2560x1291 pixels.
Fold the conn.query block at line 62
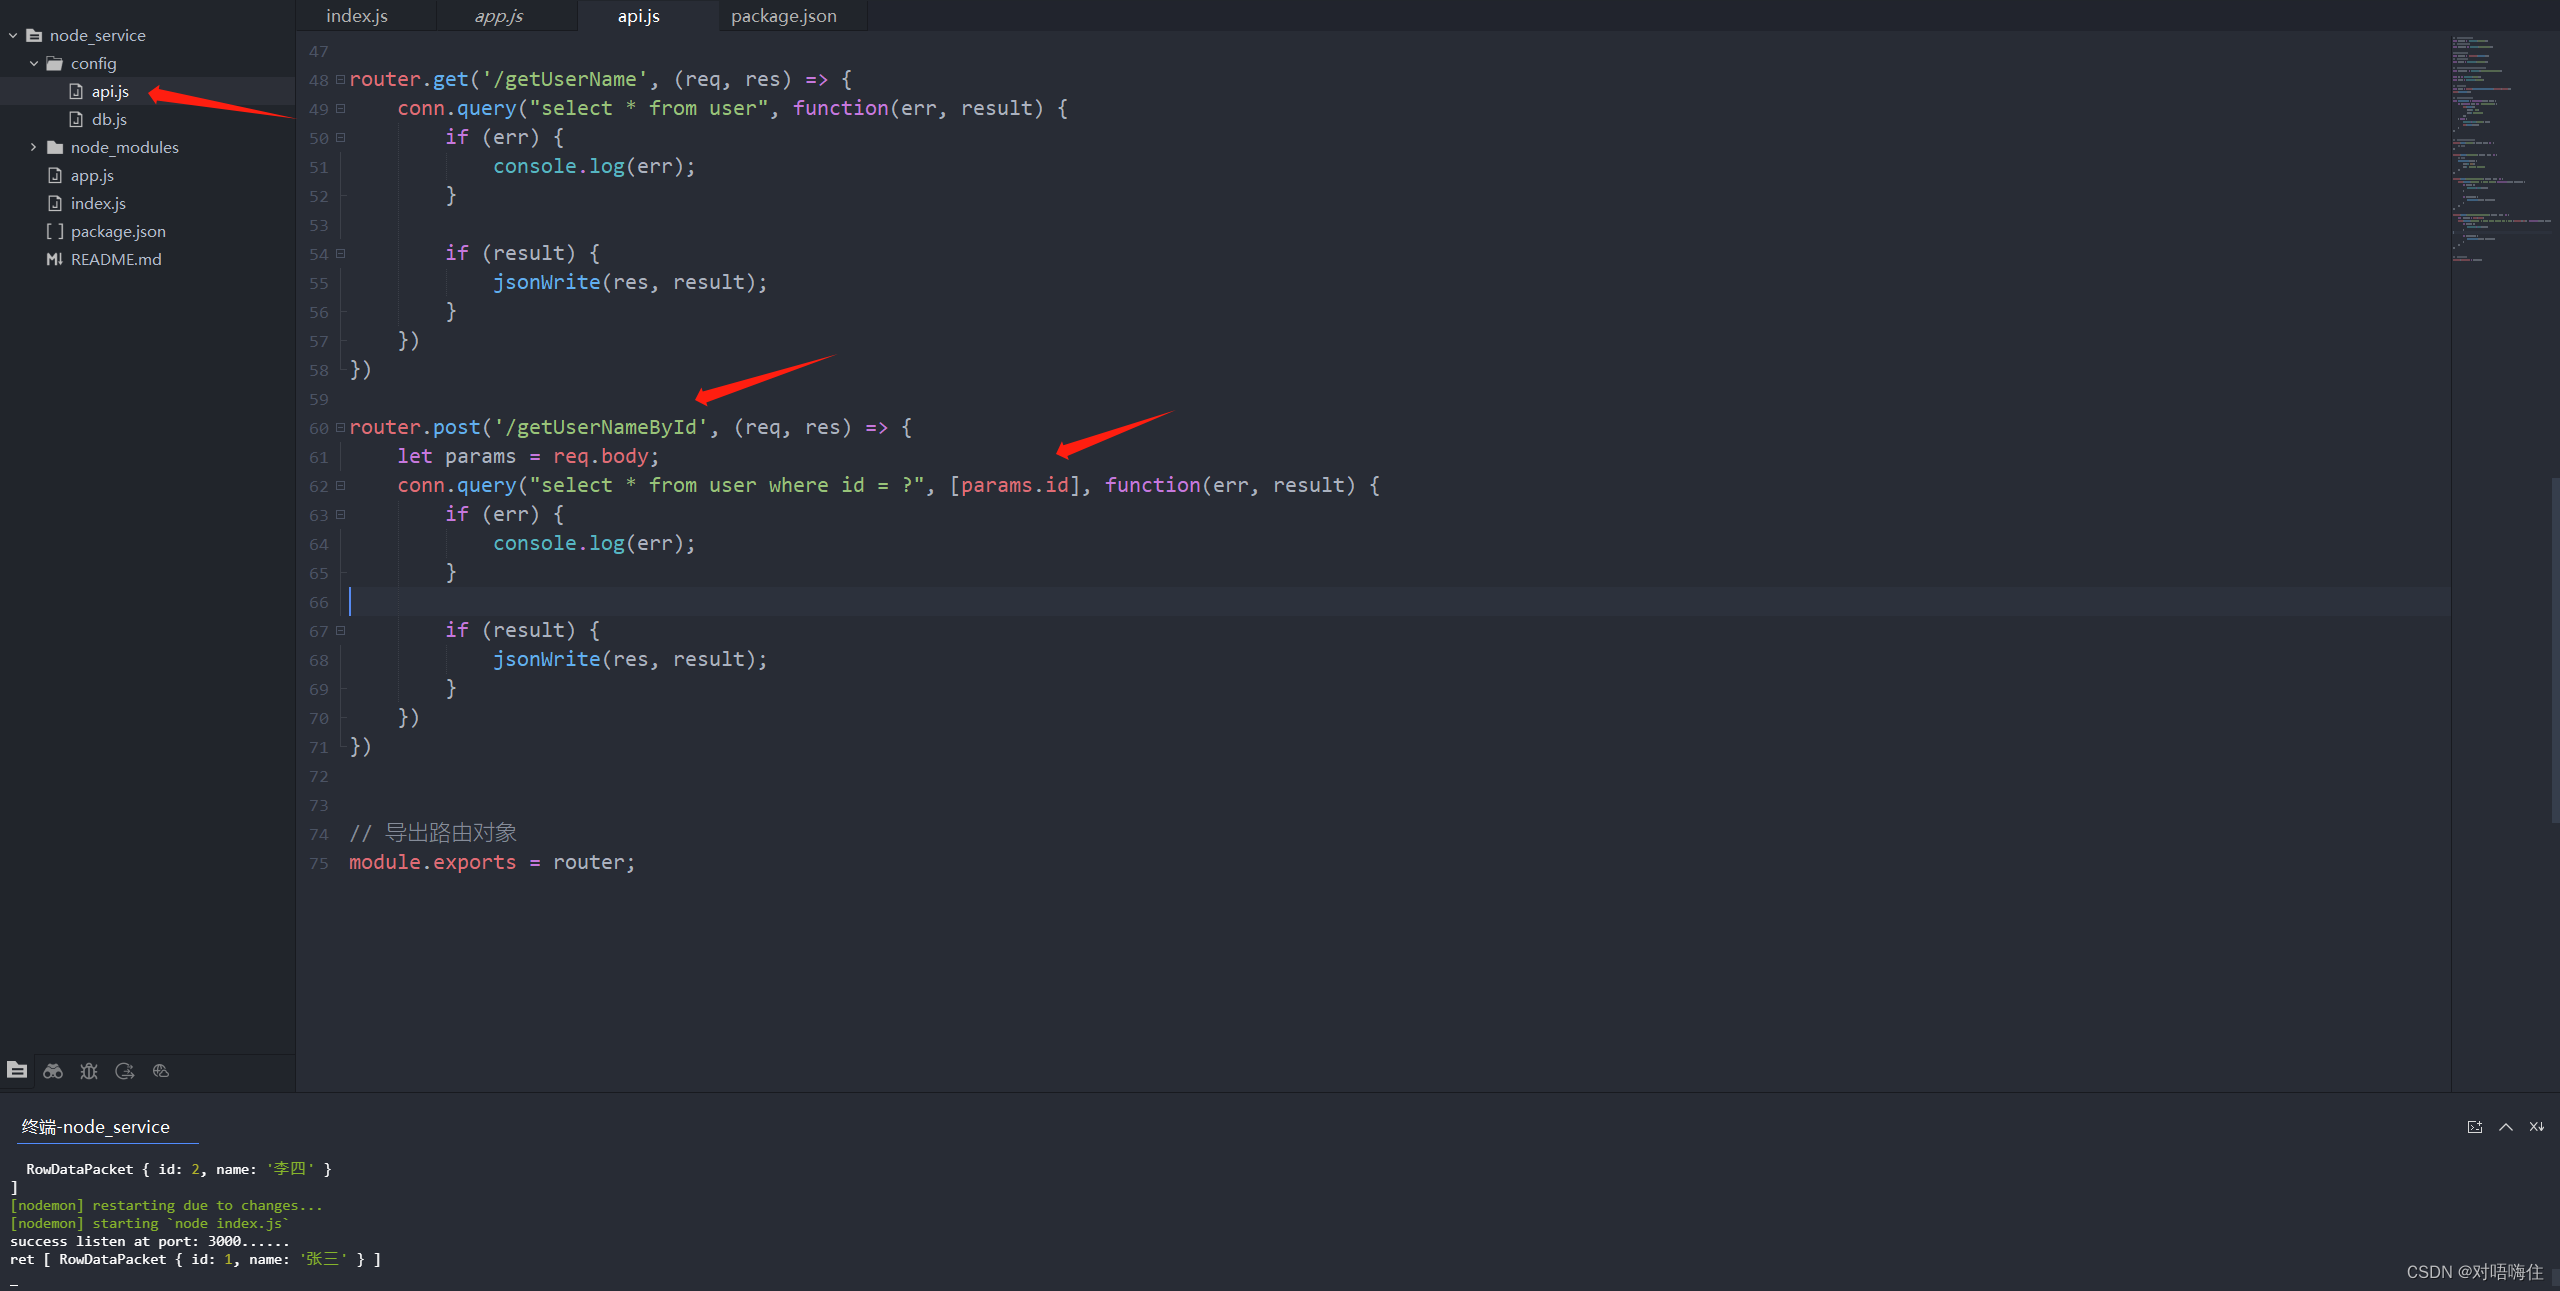point(341,486)
